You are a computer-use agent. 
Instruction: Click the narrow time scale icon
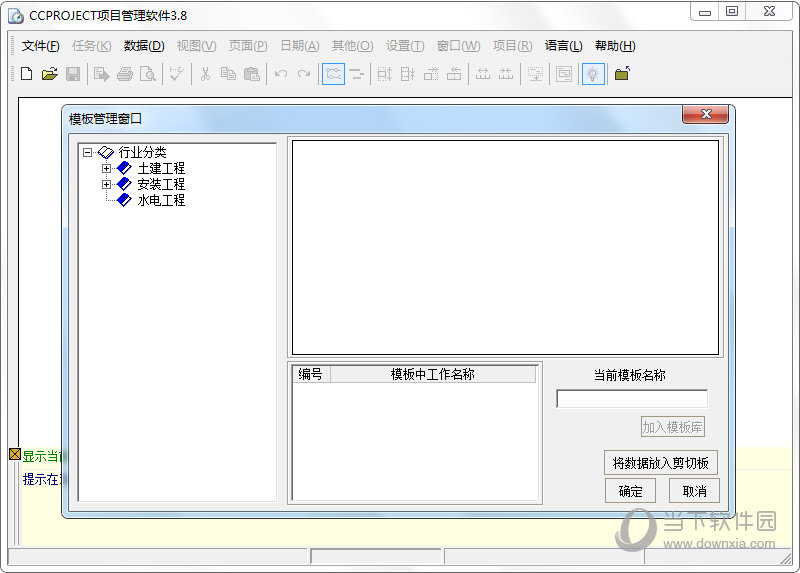click(x=506, y=74)
